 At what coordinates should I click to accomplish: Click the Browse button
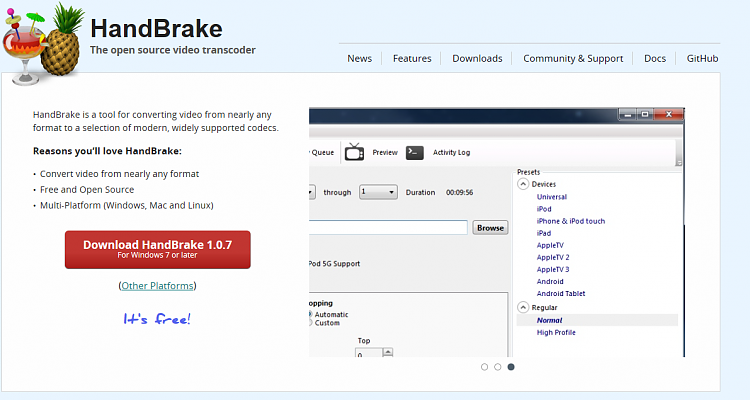(x=490, y=228)
